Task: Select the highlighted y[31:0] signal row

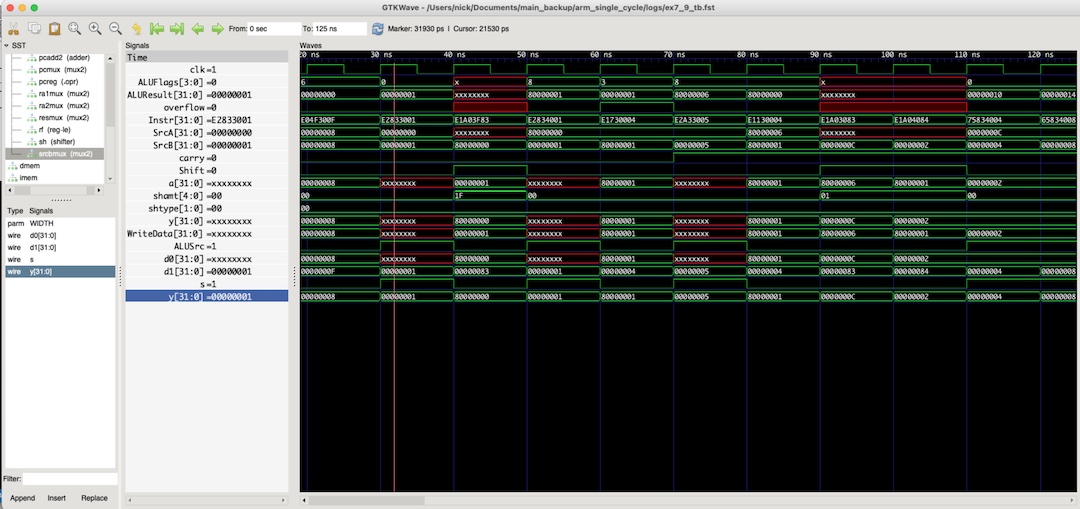Action: 207,297
